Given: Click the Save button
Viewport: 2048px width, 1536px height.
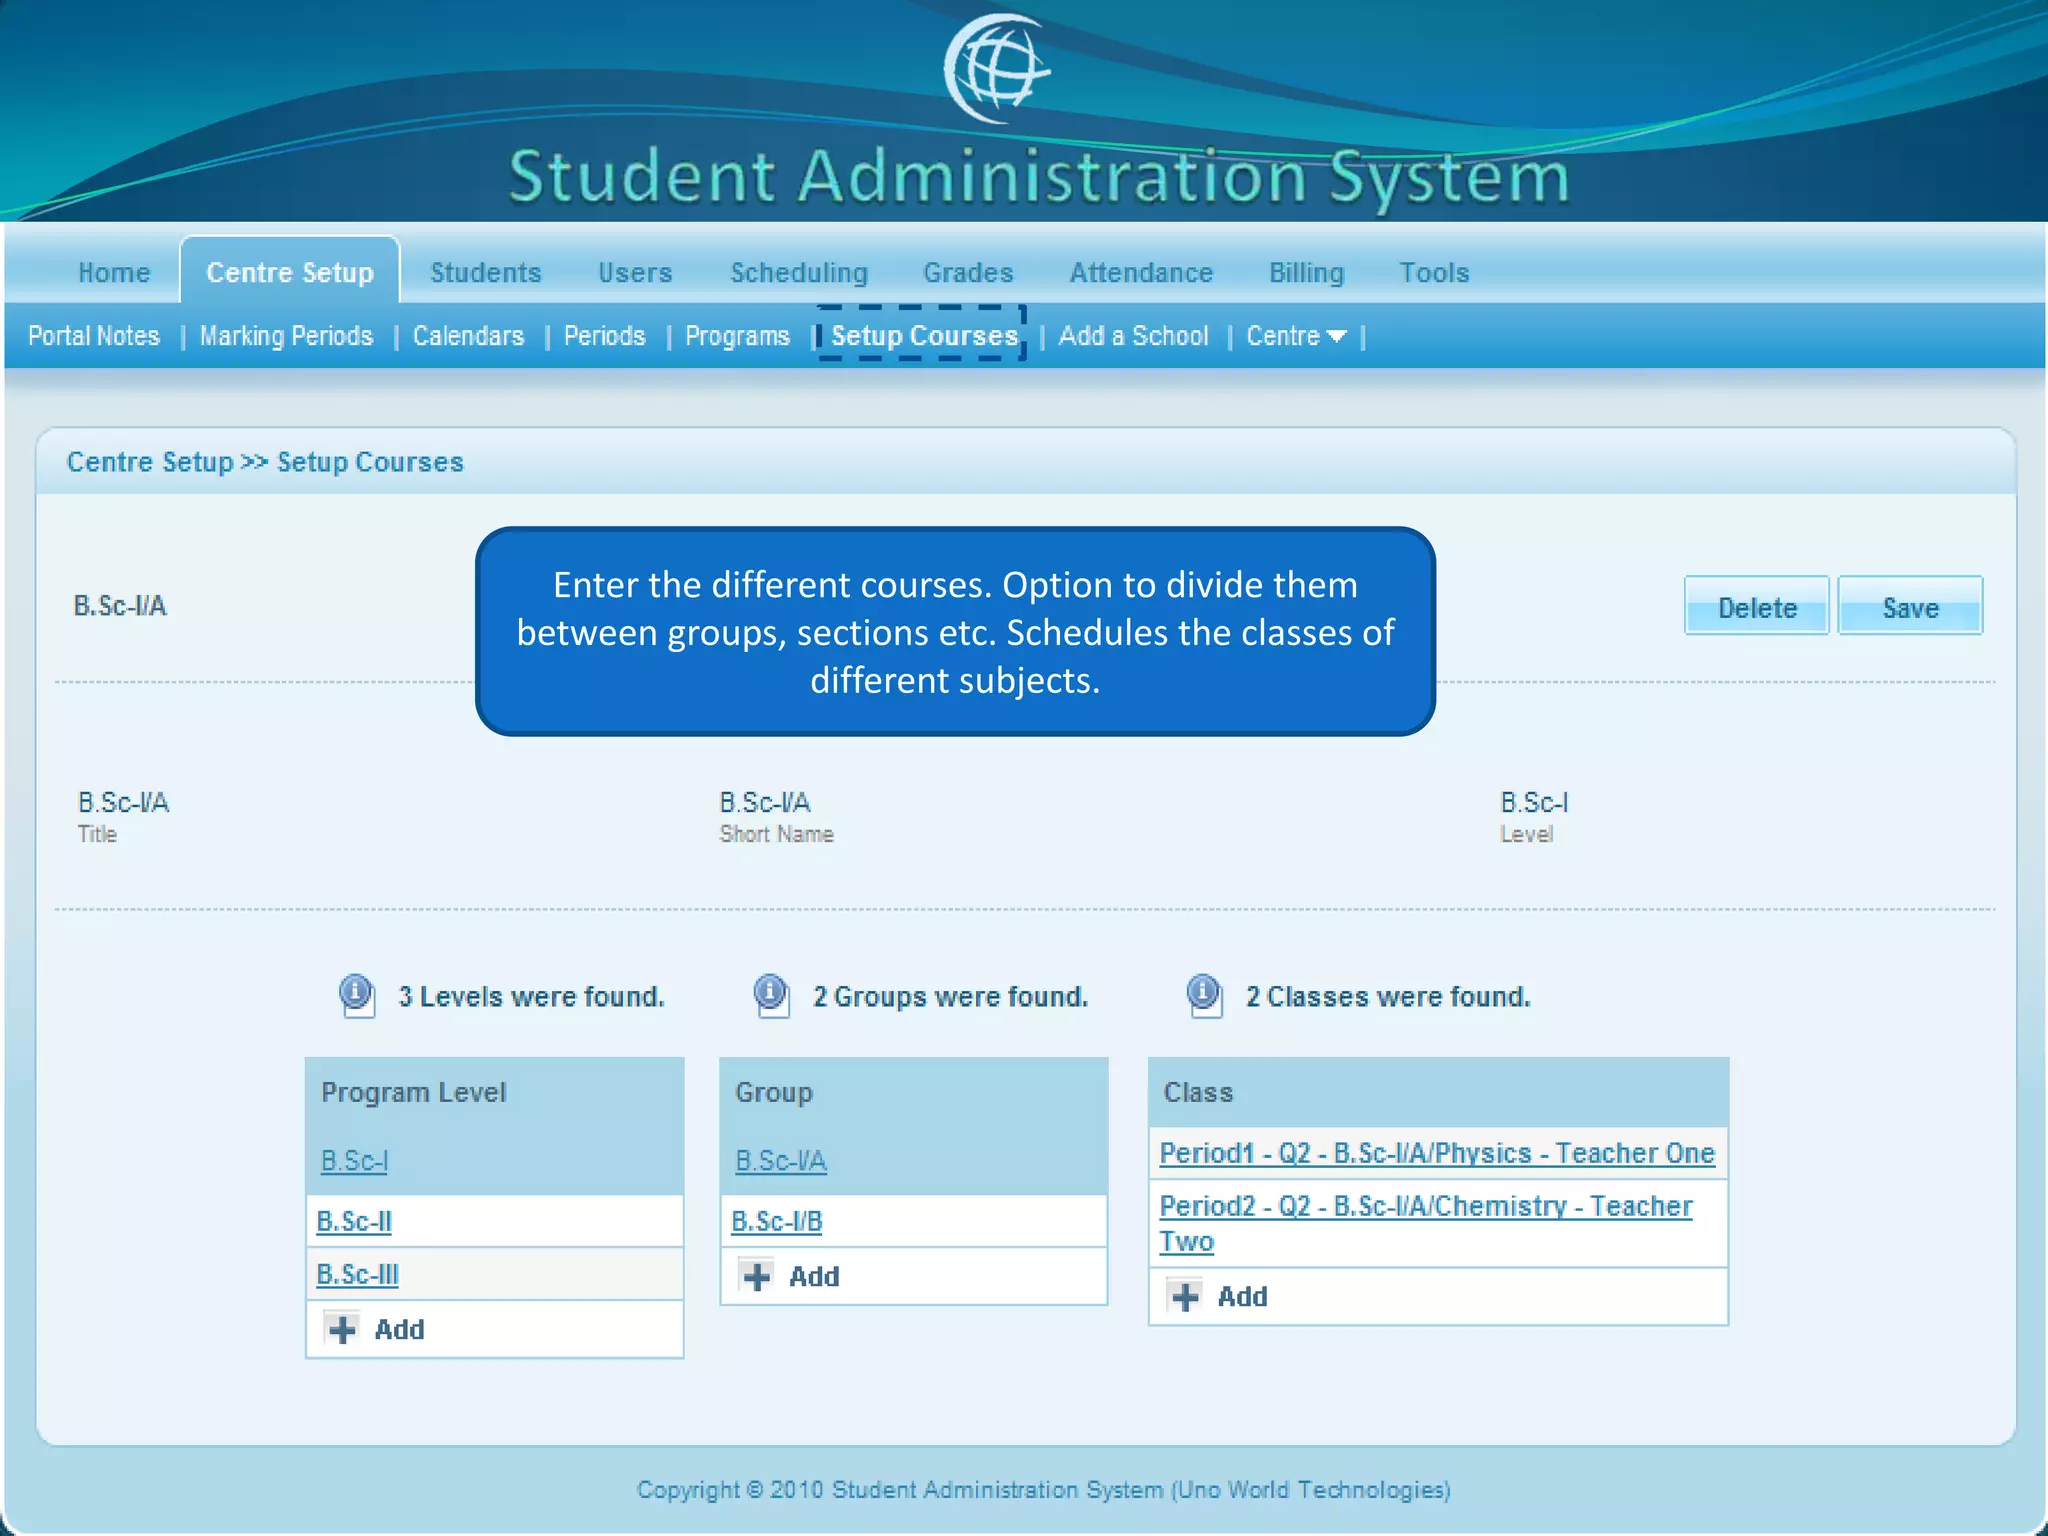Looking at the screenshot, I should (1910, 606).
